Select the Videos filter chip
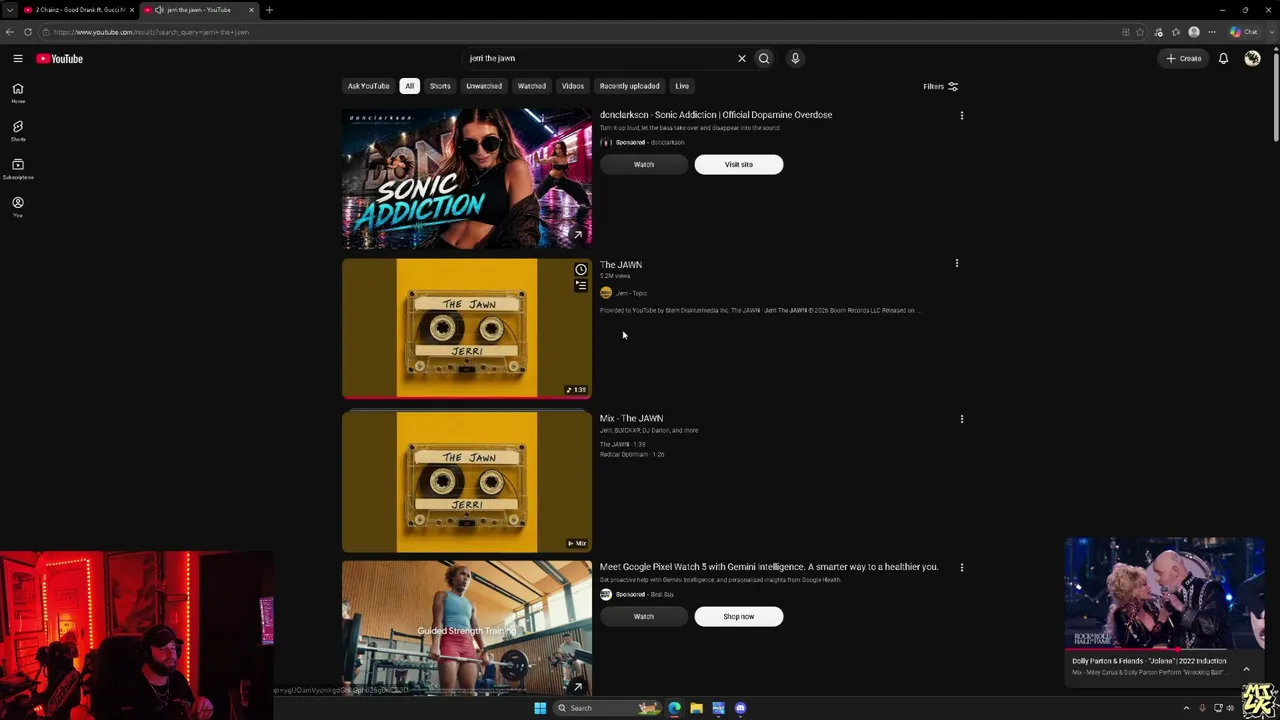Image resolution: width=1280 pixels, height=720 pixels. (x=573, y=86)
